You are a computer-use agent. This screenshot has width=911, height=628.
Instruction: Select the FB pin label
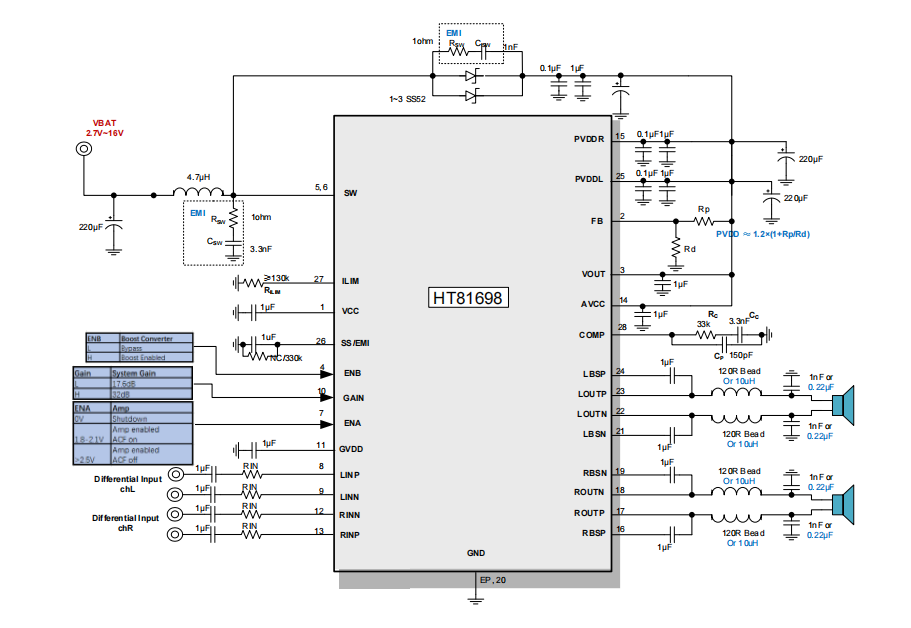coord(597,221)
